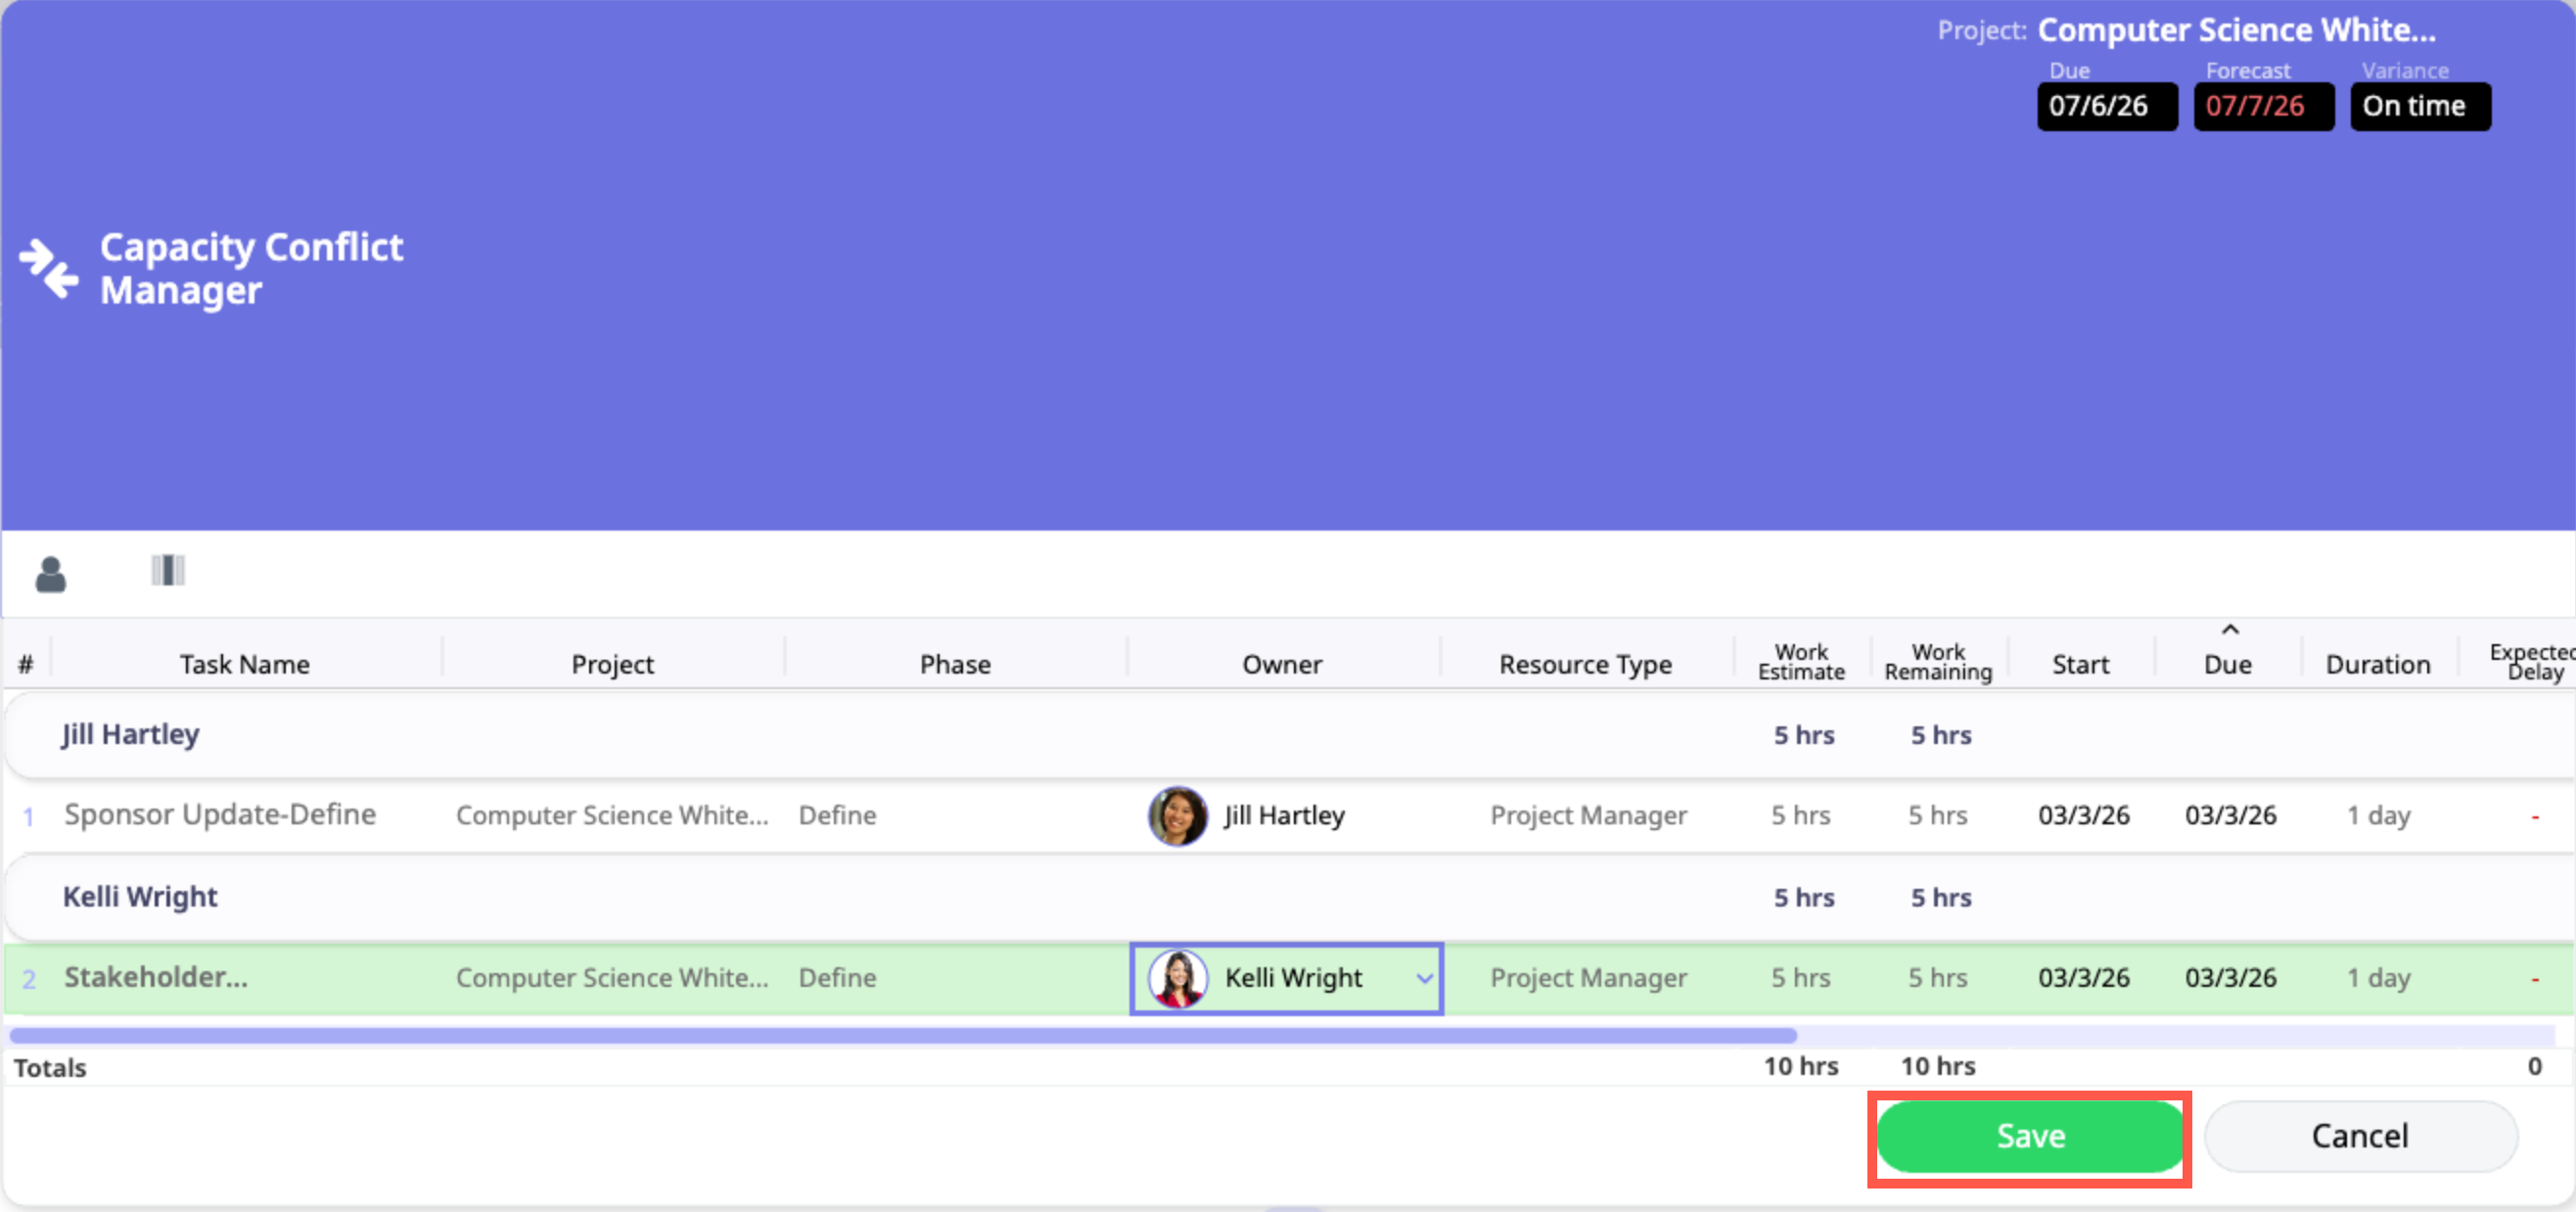This screenshot has height=1212, width=2576.
Task: Click the green Save button
Action: [2029, 1136]
